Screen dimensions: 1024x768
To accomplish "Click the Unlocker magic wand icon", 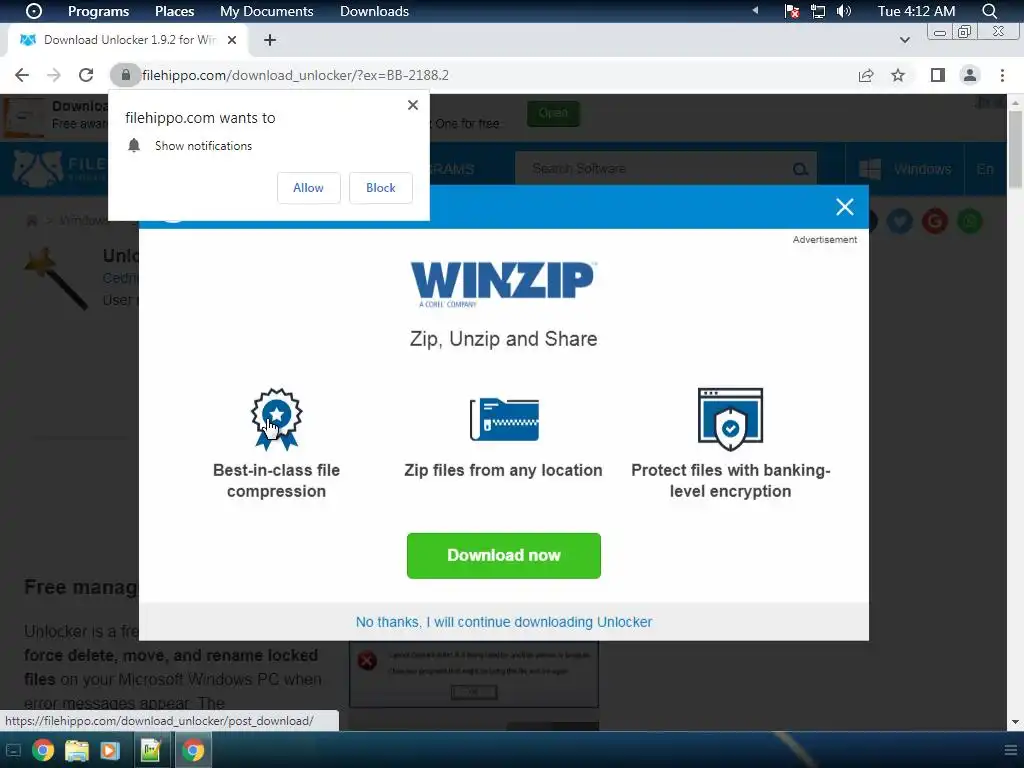I will point(56,278).
